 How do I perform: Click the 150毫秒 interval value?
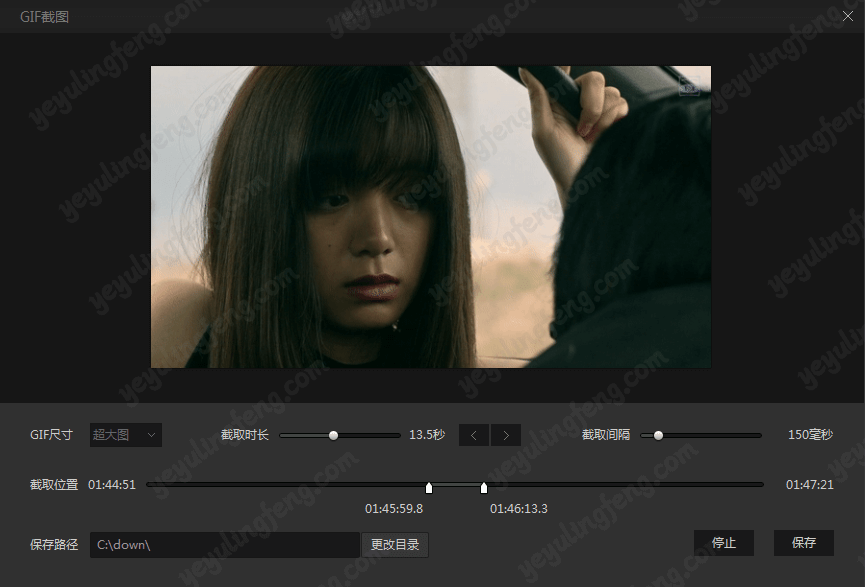[x=810, y=435]
